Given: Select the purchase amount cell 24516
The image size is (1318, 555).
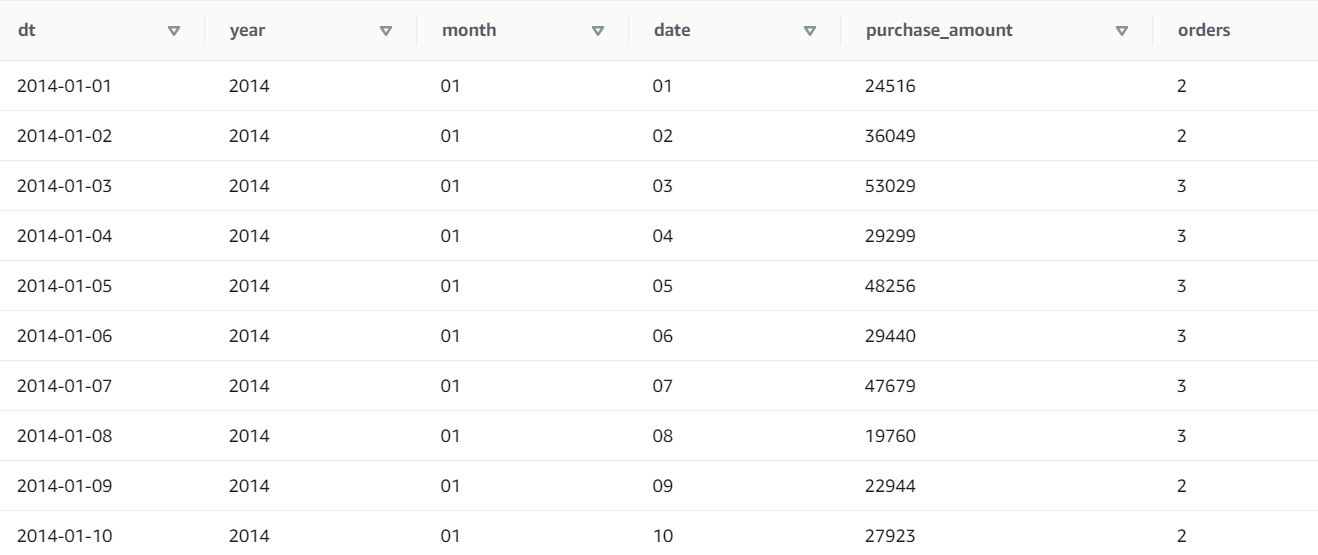Looking at the screenshot, I should coord(890,86).
